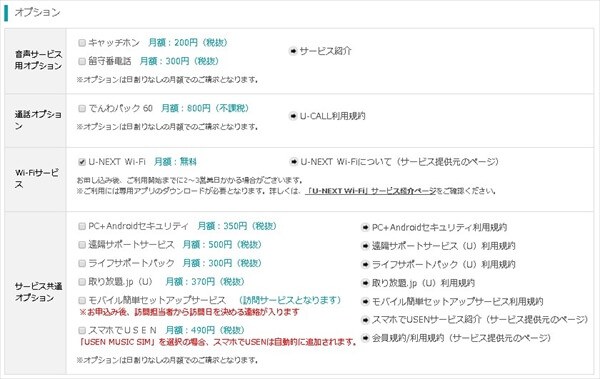This screenshot has width=600, height=379.
Task: Open the サービス紹介 link
Action: coord(325,51)
